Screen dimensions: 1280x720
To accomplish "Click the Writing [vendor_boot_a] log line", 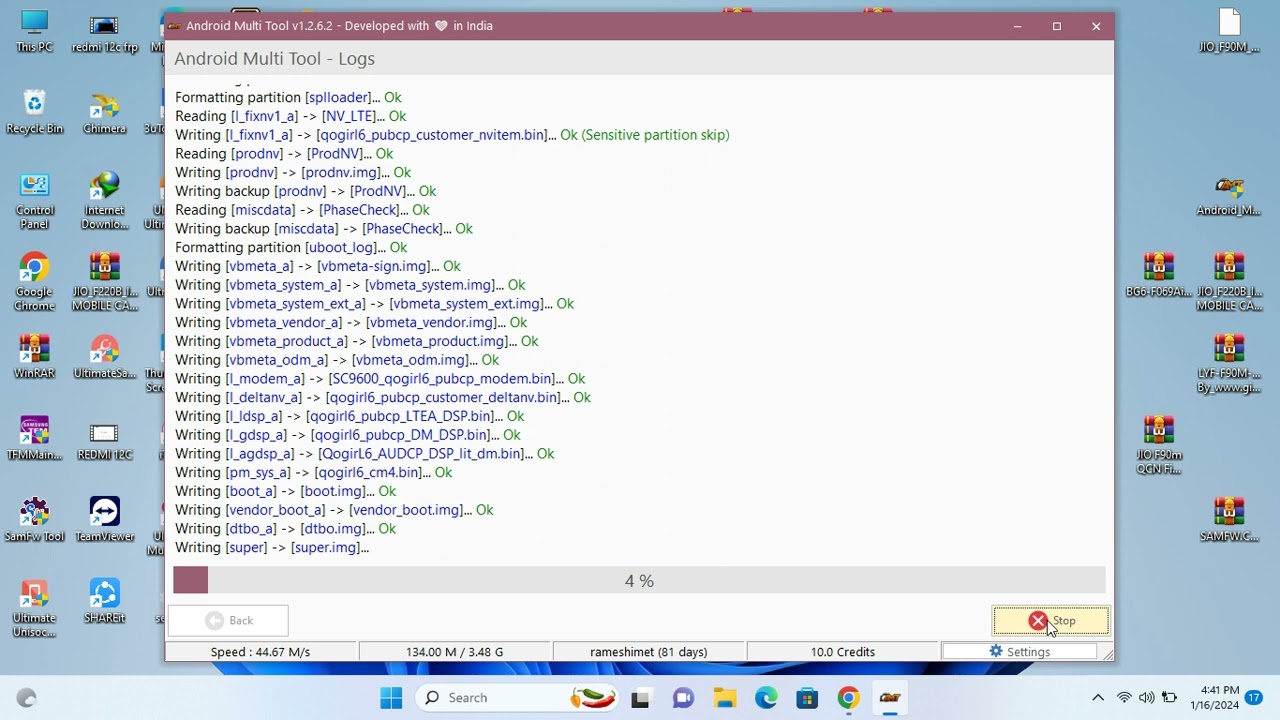I will coord(334,510).
